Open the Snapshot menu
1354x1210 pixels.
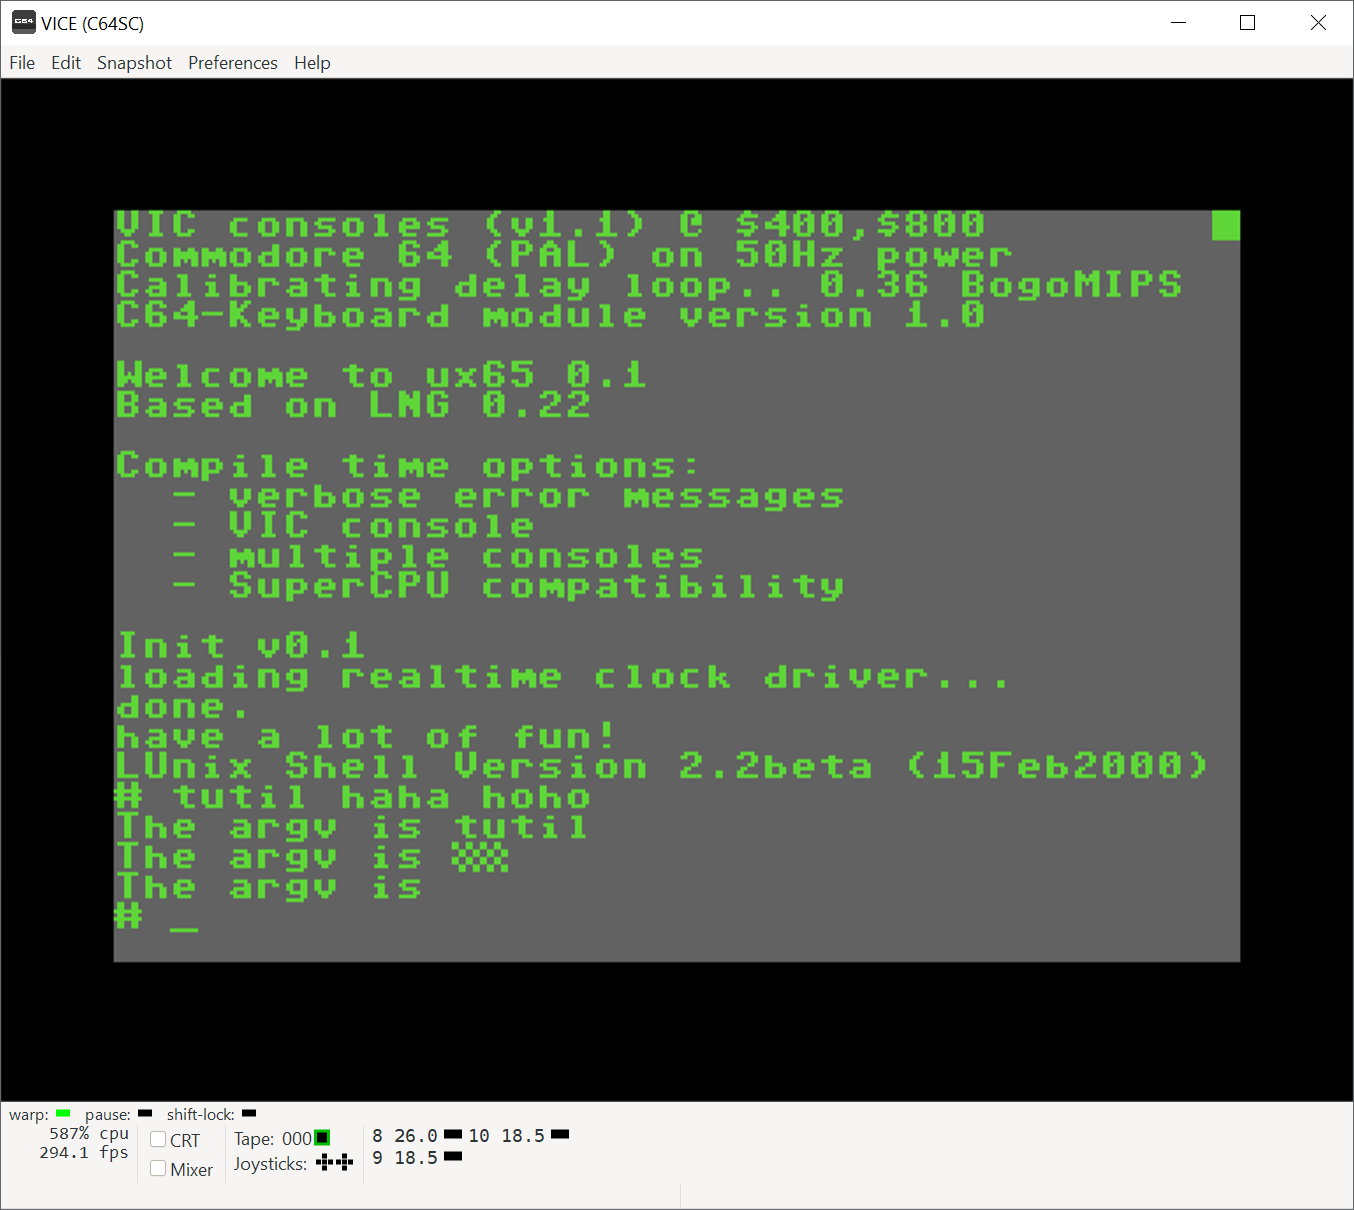coord(134,63)
